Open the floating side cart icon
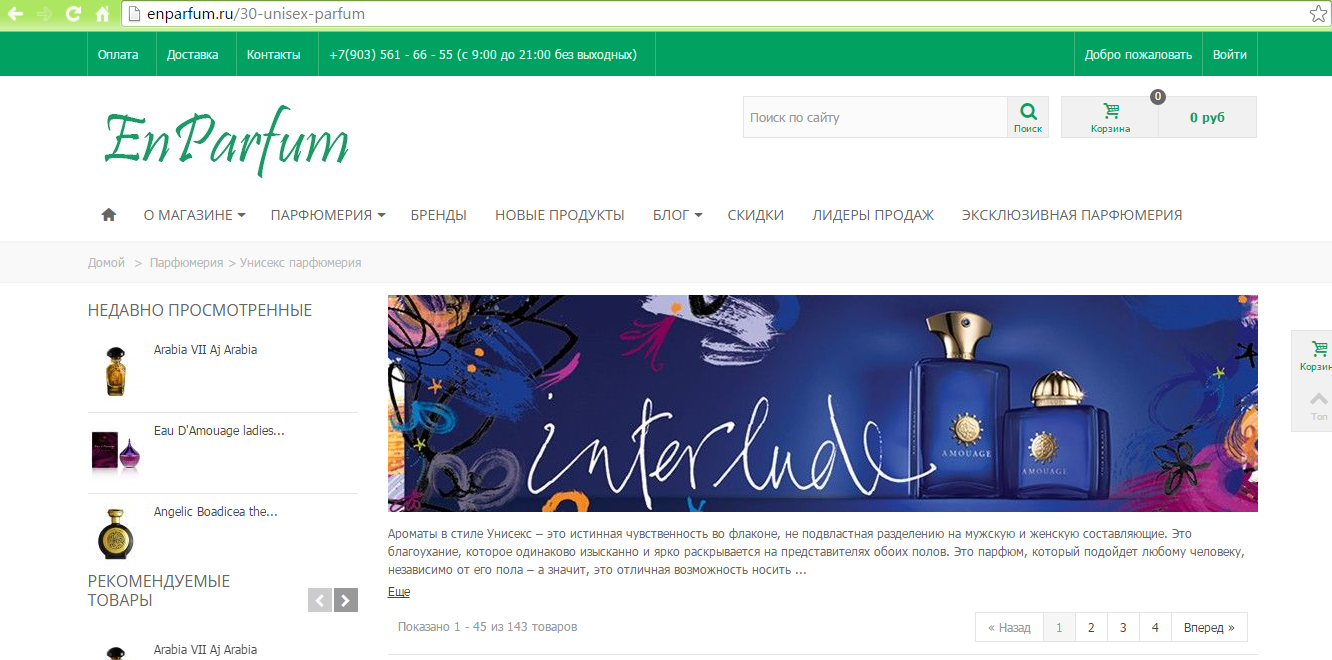 (1317, 355)
